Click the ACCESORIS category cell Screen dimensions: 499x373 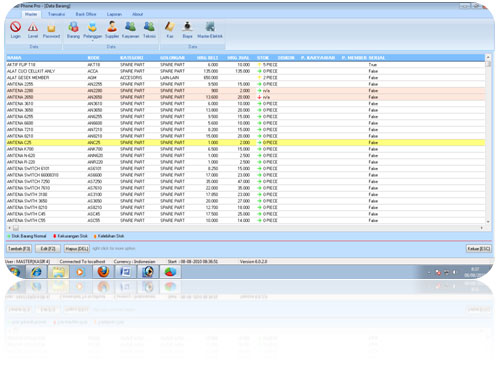[131, 78]
